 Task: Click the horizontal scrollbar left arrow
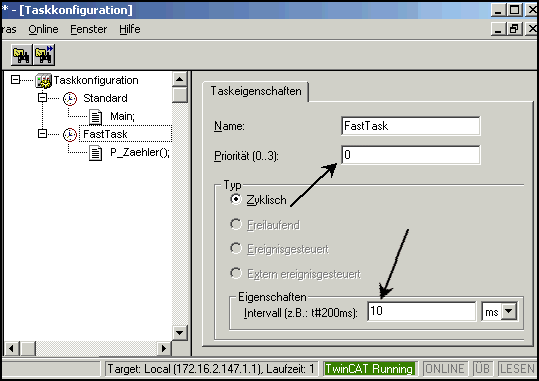click(x=12, y=349)
